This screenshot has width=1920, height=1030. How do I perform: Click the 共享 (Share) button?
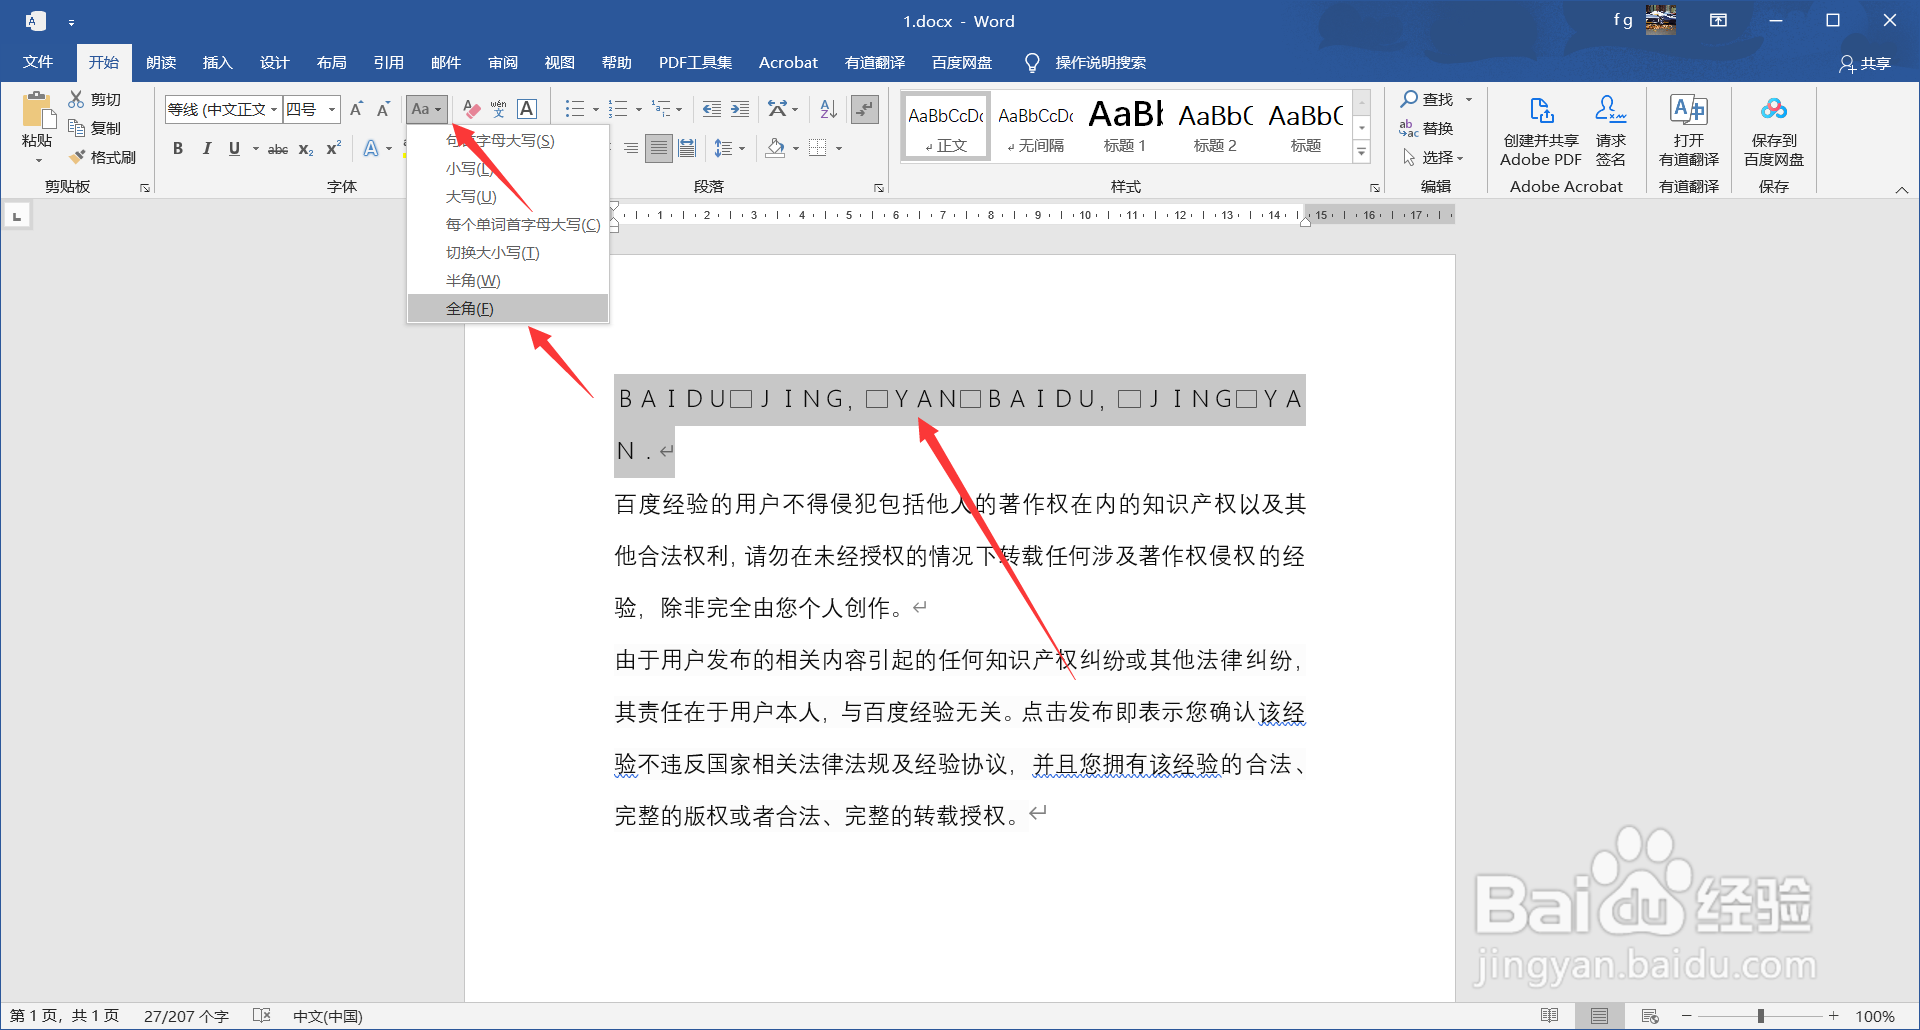pos(1865,63)
